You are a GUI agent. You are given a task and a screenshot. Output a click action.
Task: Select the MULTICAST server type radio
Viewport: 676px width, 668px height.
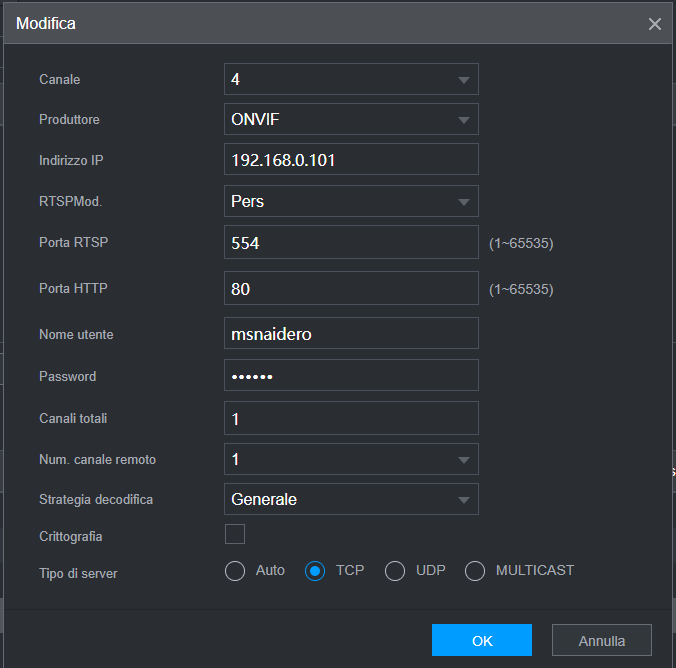tap(475, 571)
